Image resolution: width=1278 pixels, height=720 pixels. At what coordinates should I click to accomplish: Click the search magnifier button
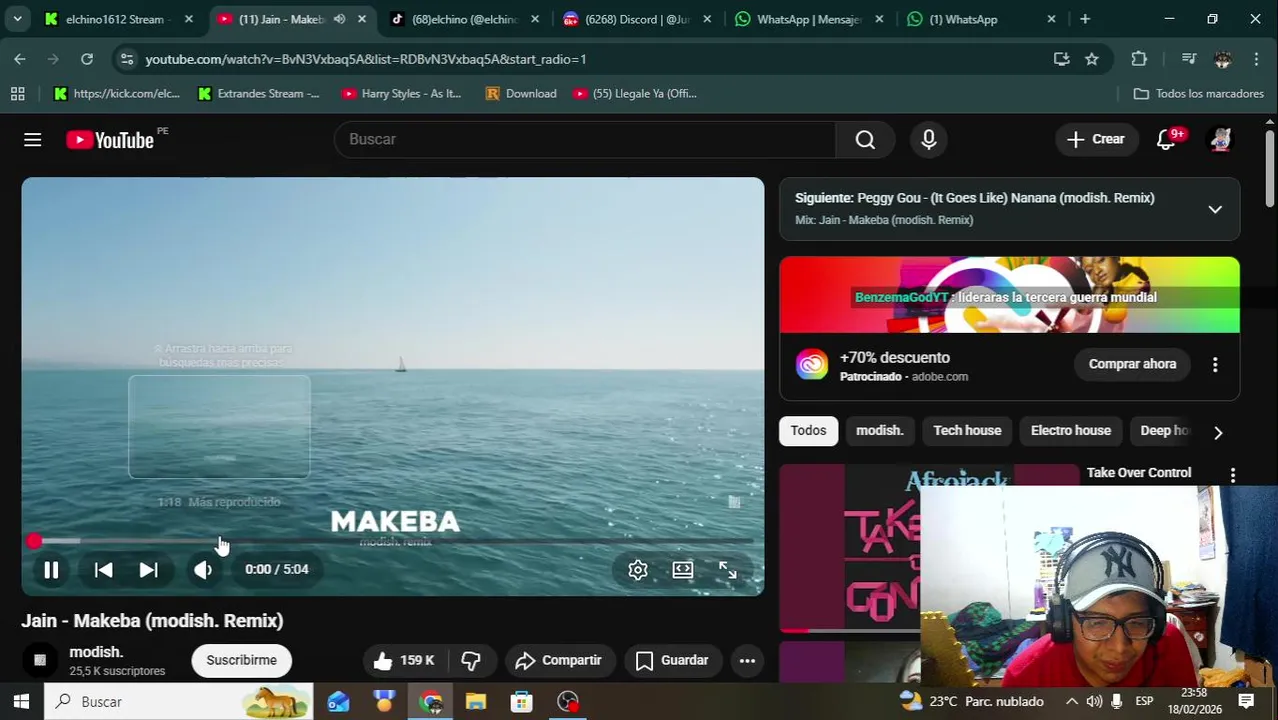coord(865,139)
